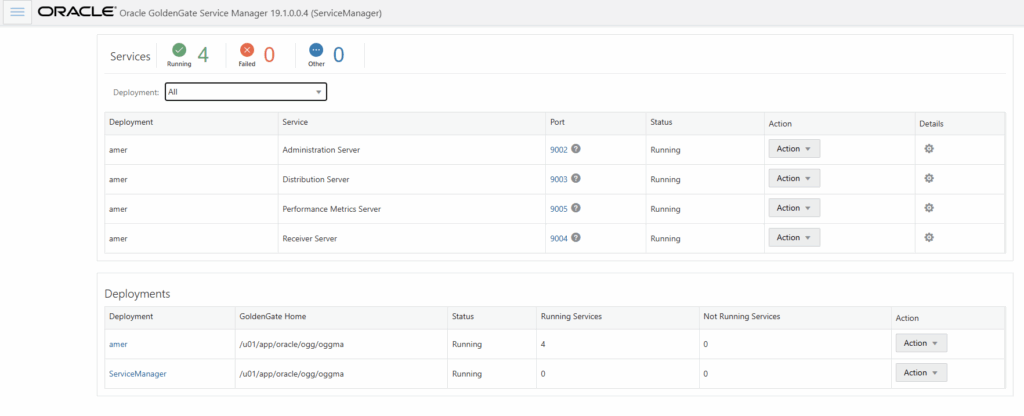This screenshot has width=1024, height=416.
Task: Click the GoldenGate Home column header
Action: coord(273,316)
